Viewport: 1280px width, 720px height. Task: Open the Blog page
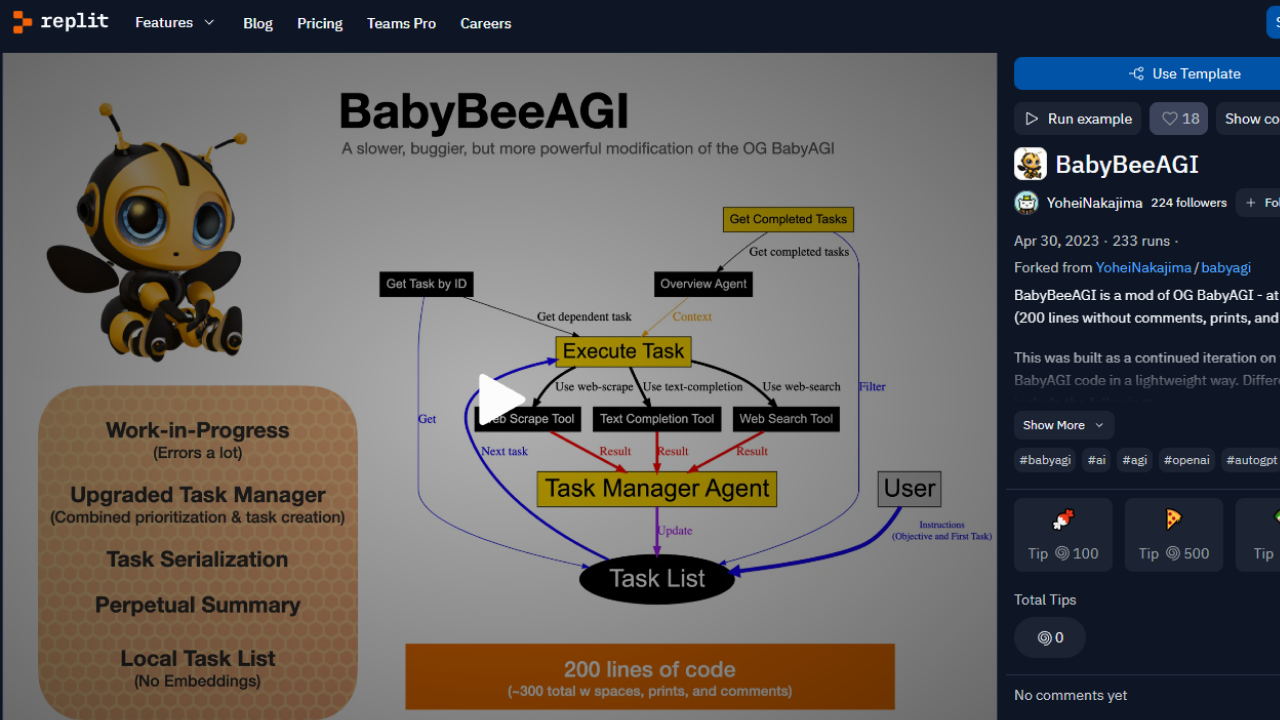(x=258, y=23)
